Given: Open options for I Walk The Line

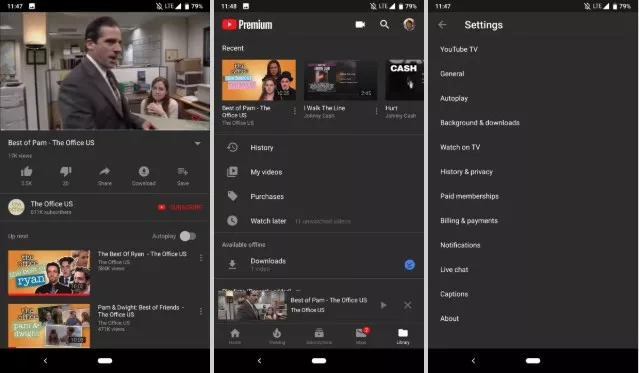Looking at the screenshot, I should [377, 111].
